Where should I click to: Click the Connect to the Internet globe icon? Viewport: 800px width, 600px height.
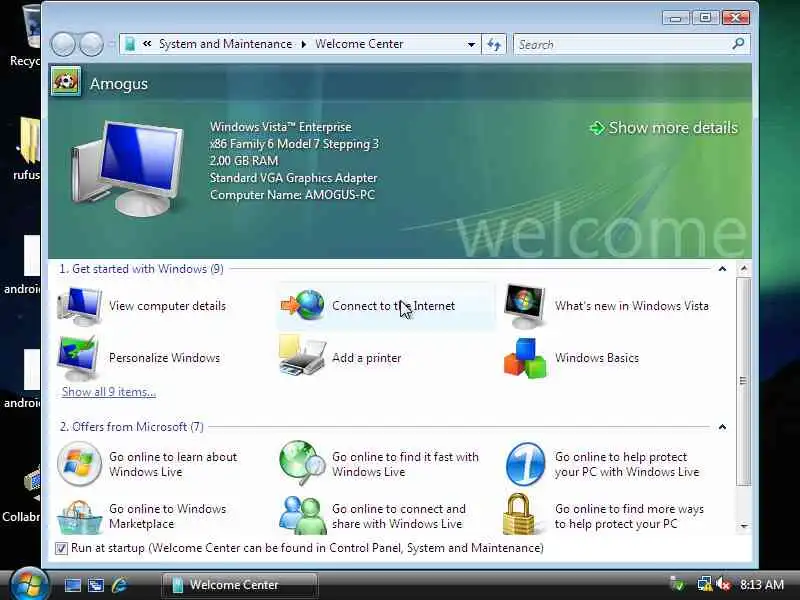pyautogui.click(x=303, y=305)
